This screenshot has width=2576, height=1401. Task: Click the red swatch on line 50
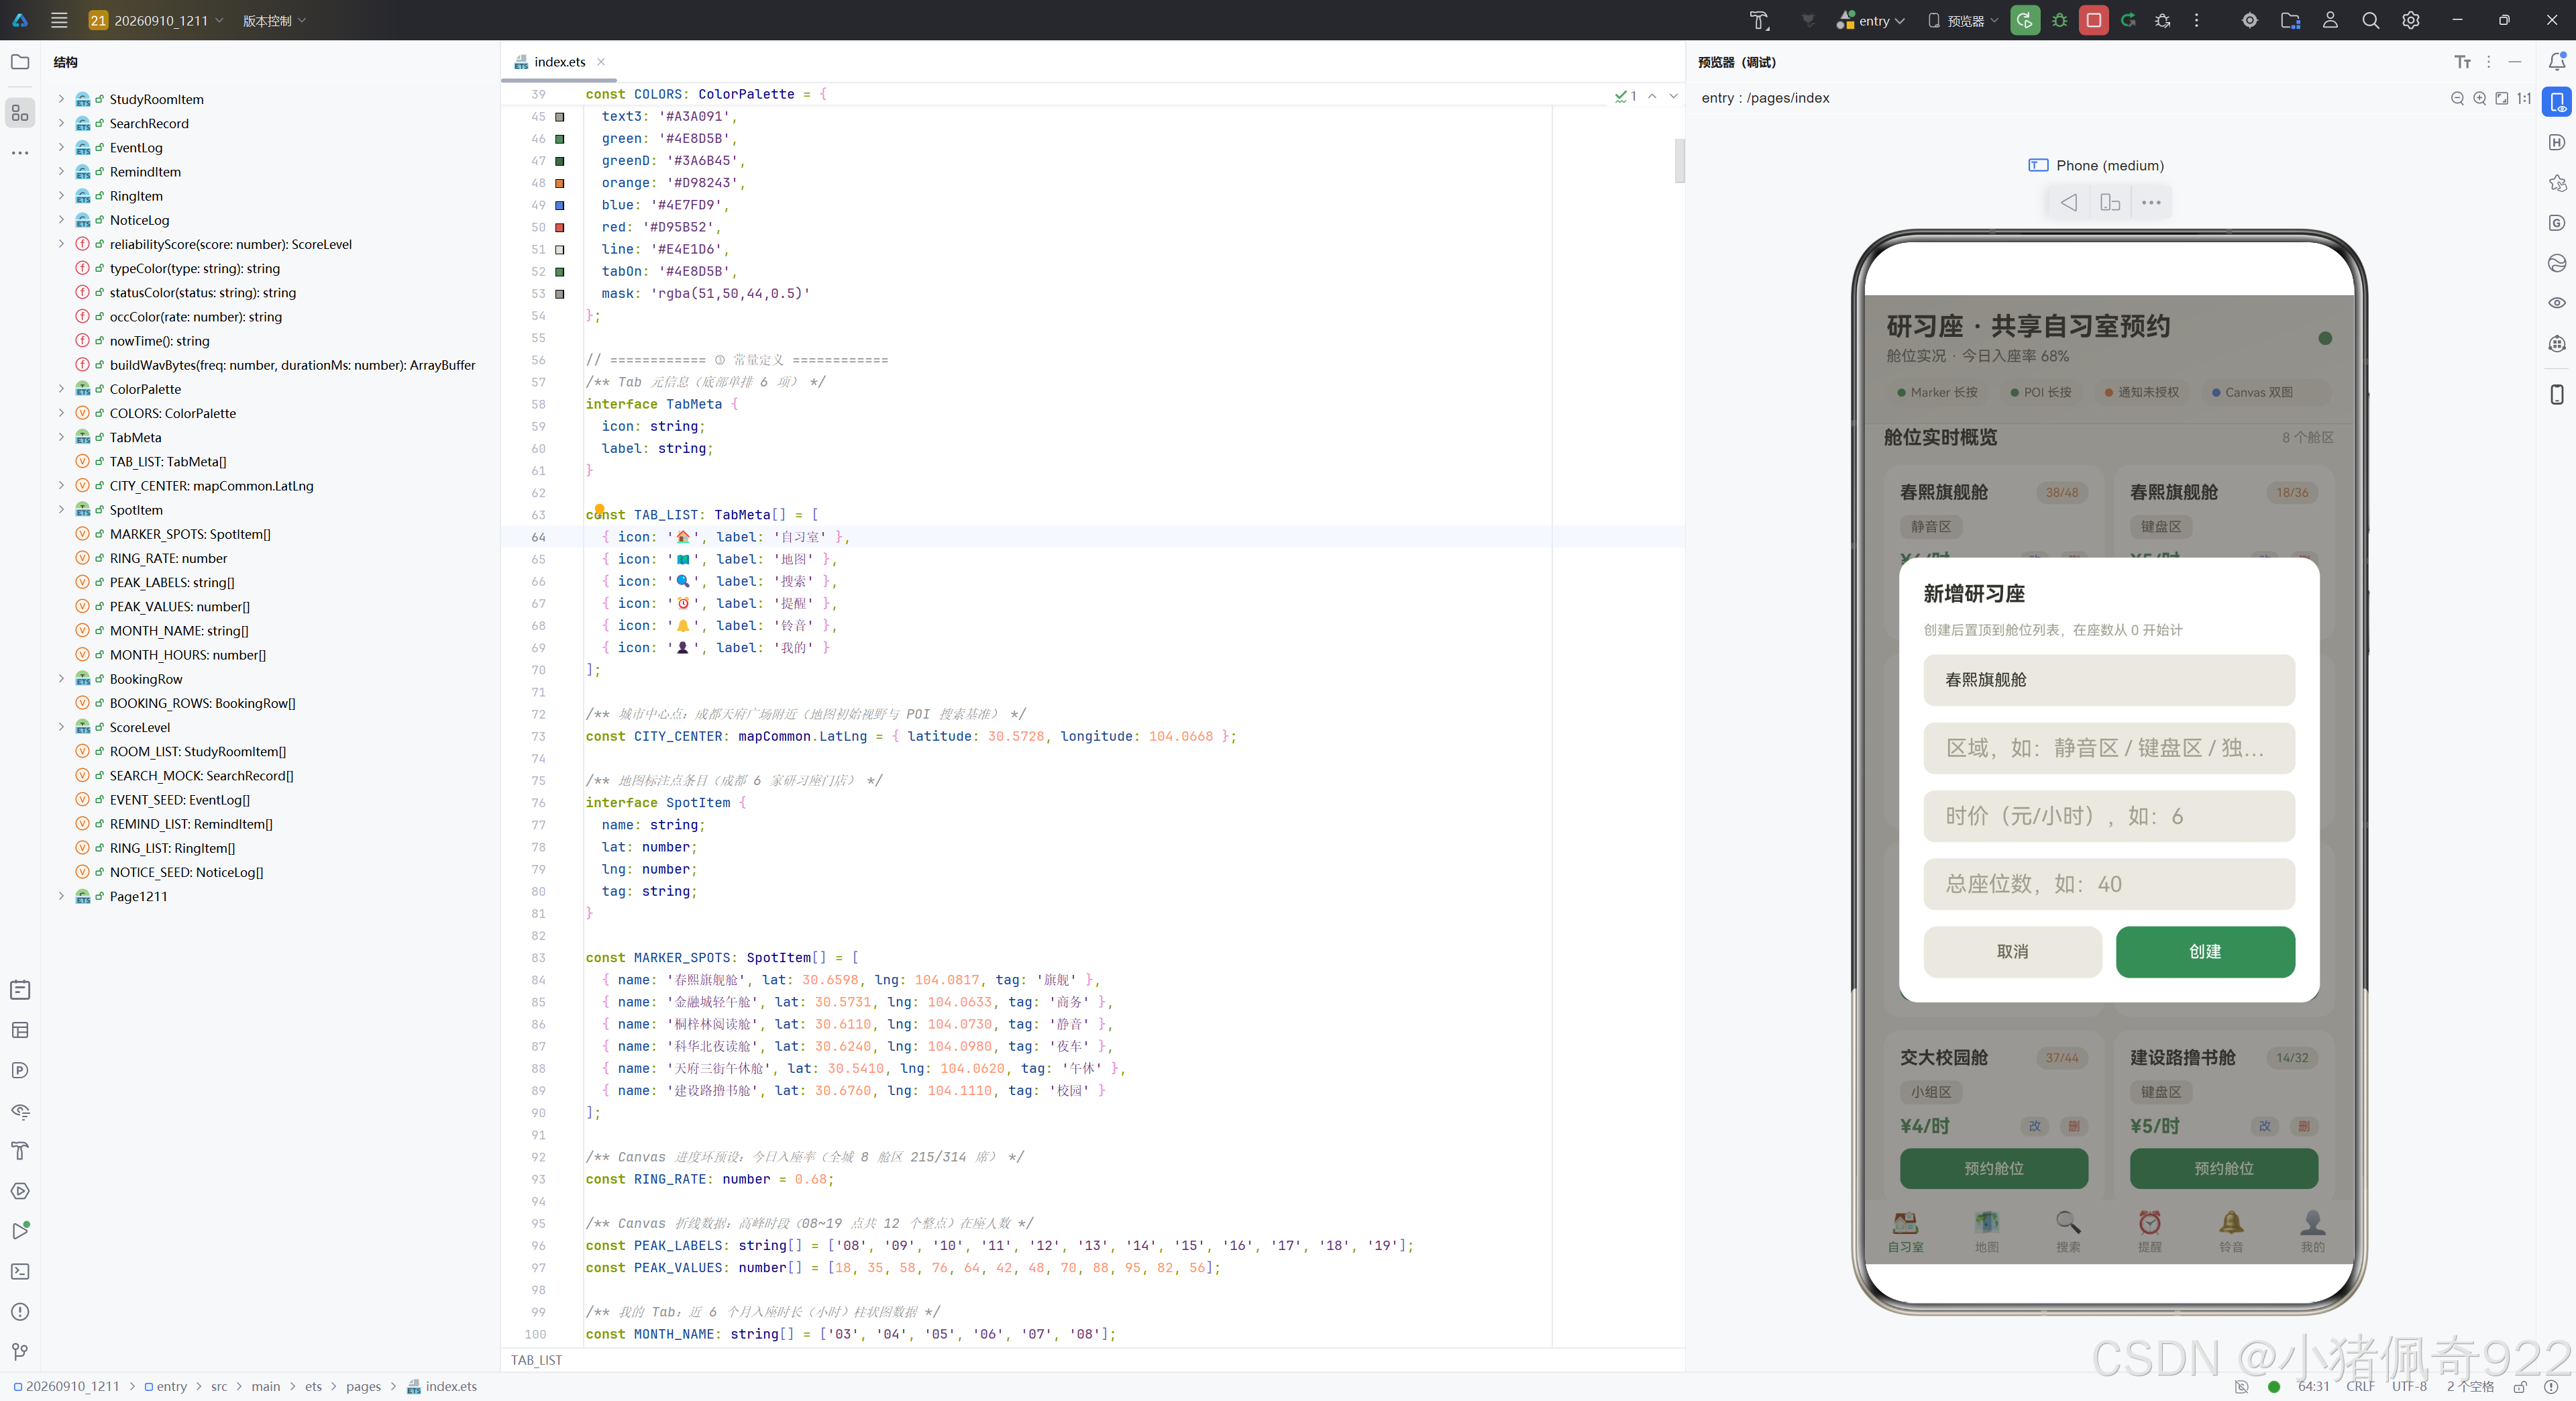point(560,227)
